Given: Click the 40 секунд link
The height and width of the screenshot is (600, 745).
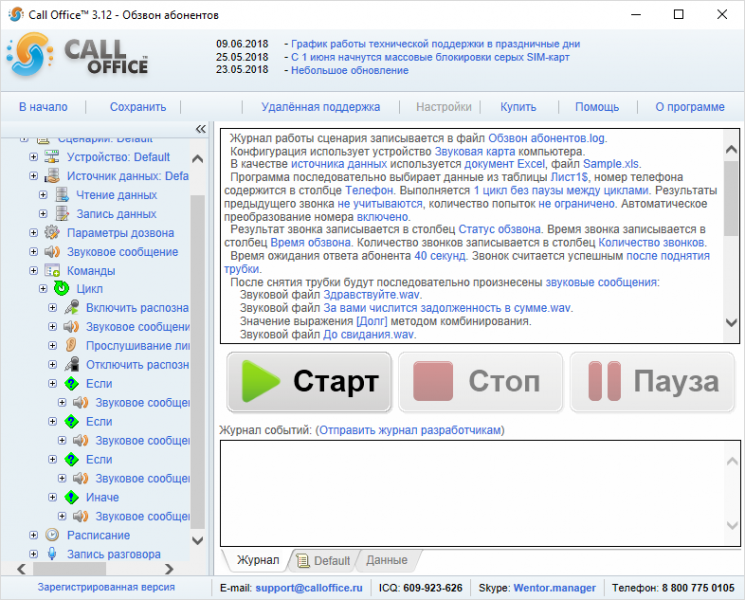Looking at the screenshot, I should [x=440, y=256].
